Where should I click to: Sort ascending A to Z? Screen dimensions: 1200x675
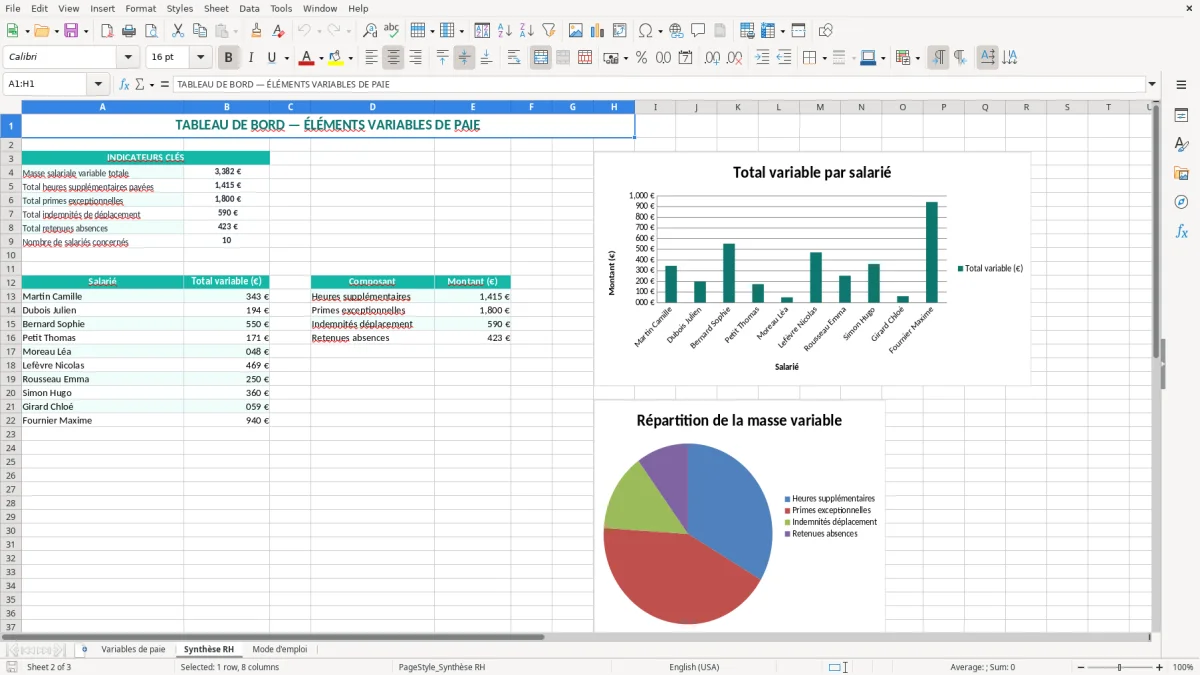[505, 31]
